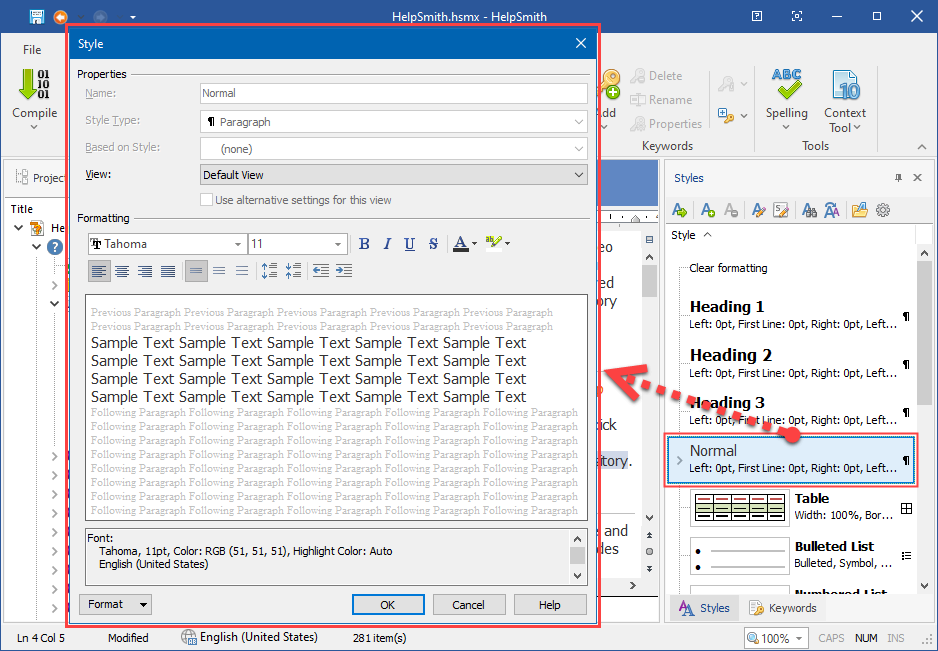This screenshot has width=938, height=651.
Task: Sort by the Style column header
Action: coord(791,235)
